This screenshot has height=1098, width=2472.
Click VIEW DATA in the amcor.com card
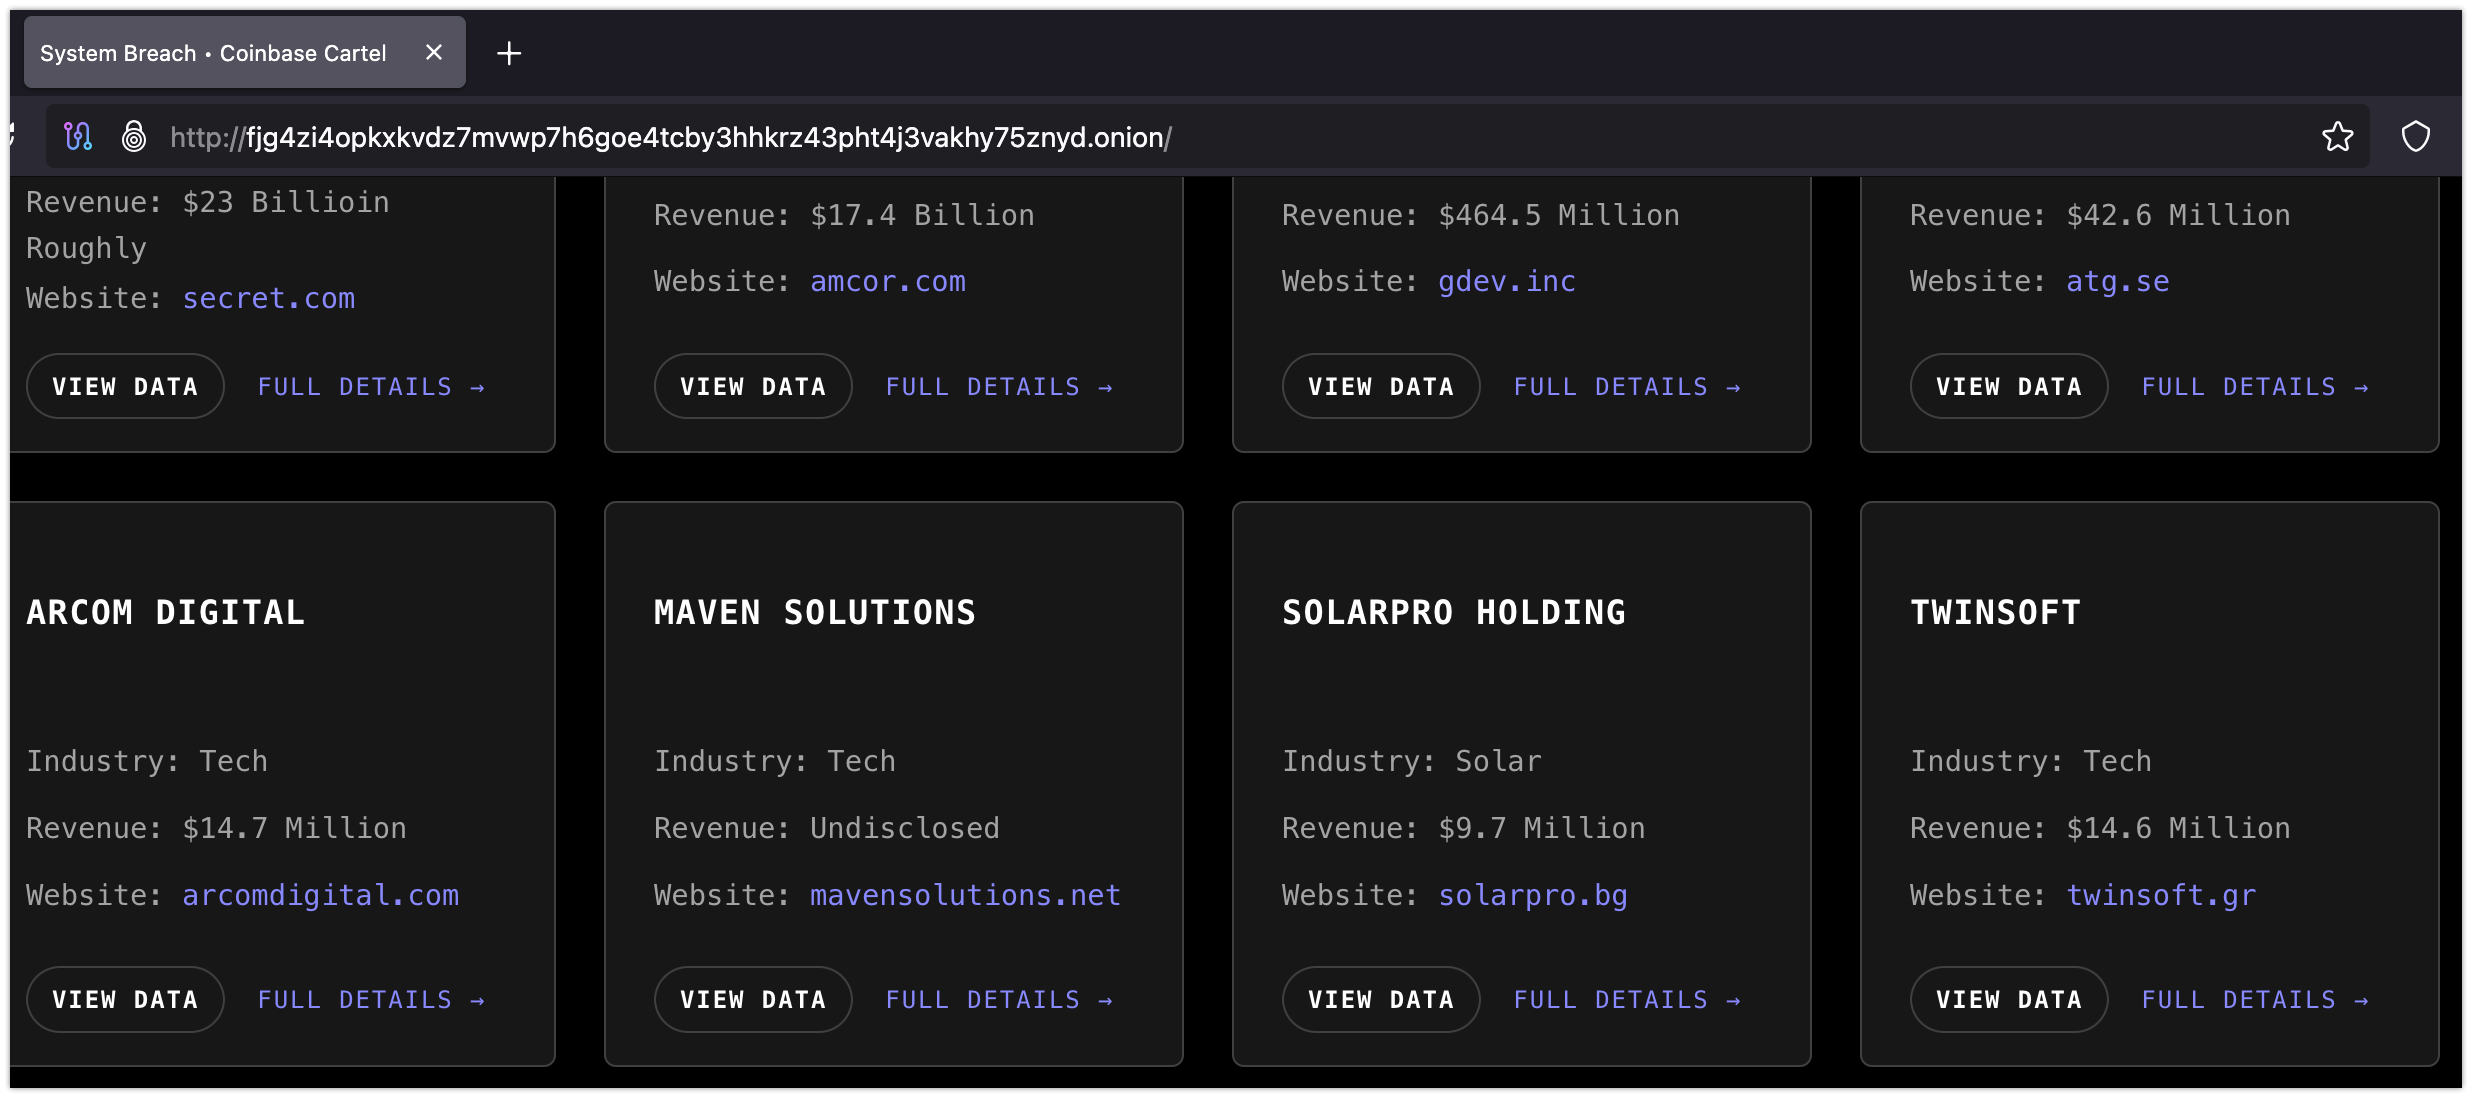pyautogui.click(x=753, y=386)
